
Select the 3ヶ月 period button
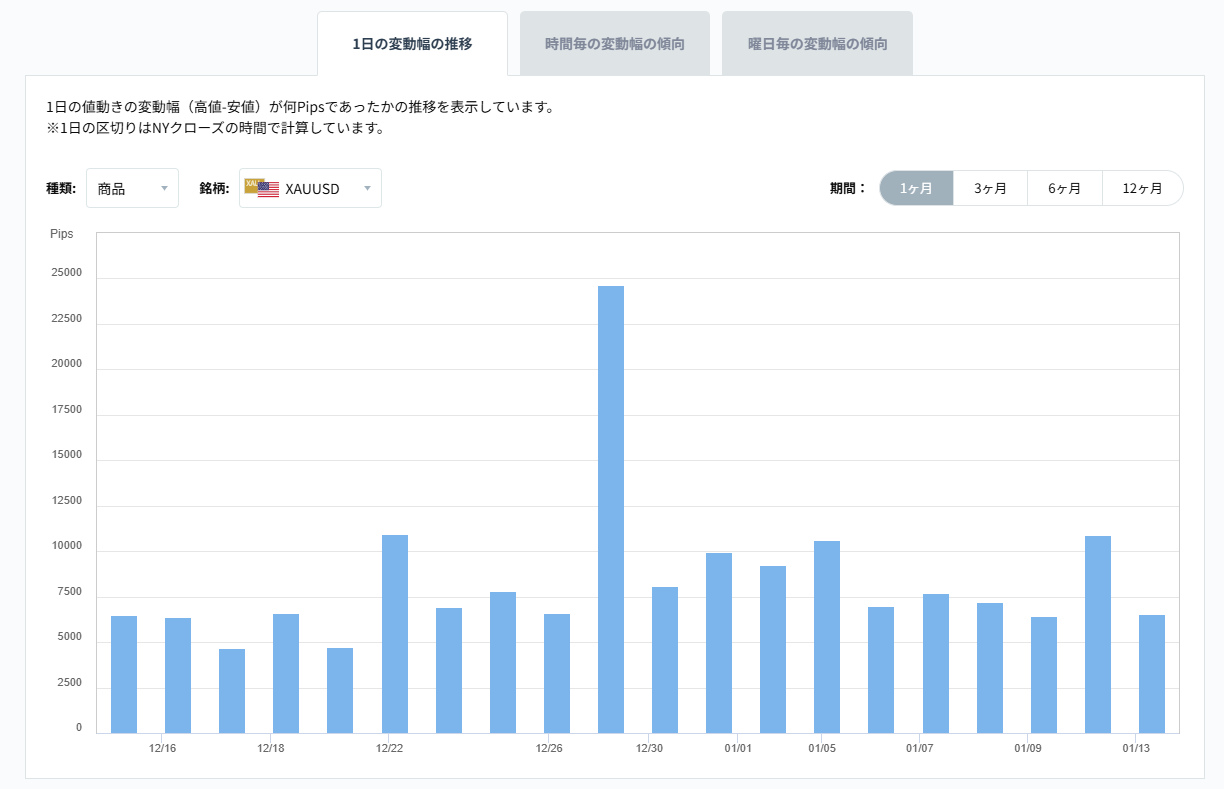[990, 188]
